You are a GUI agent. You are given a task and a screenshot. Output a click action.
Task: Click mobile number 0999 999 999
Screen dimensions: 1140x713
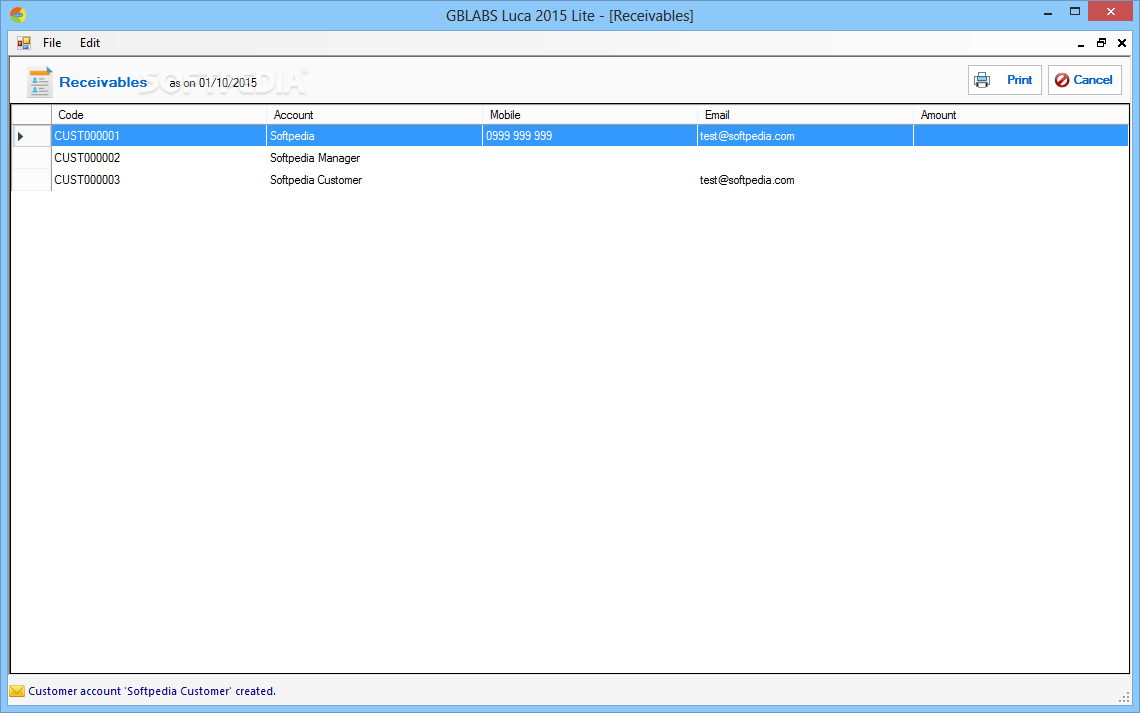pyautogui.click(x=590, y=136)
